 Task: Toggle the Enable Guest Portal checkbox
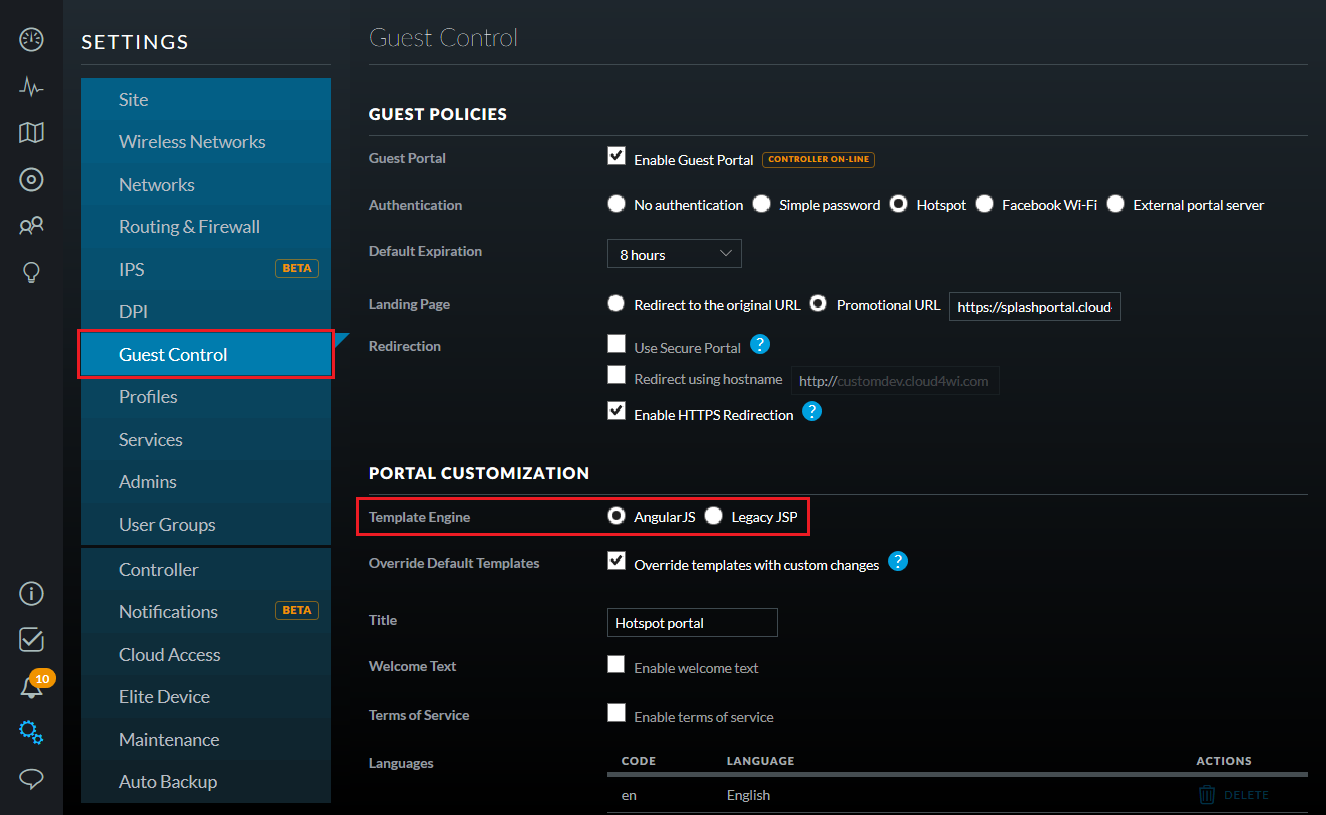point(616,156)
